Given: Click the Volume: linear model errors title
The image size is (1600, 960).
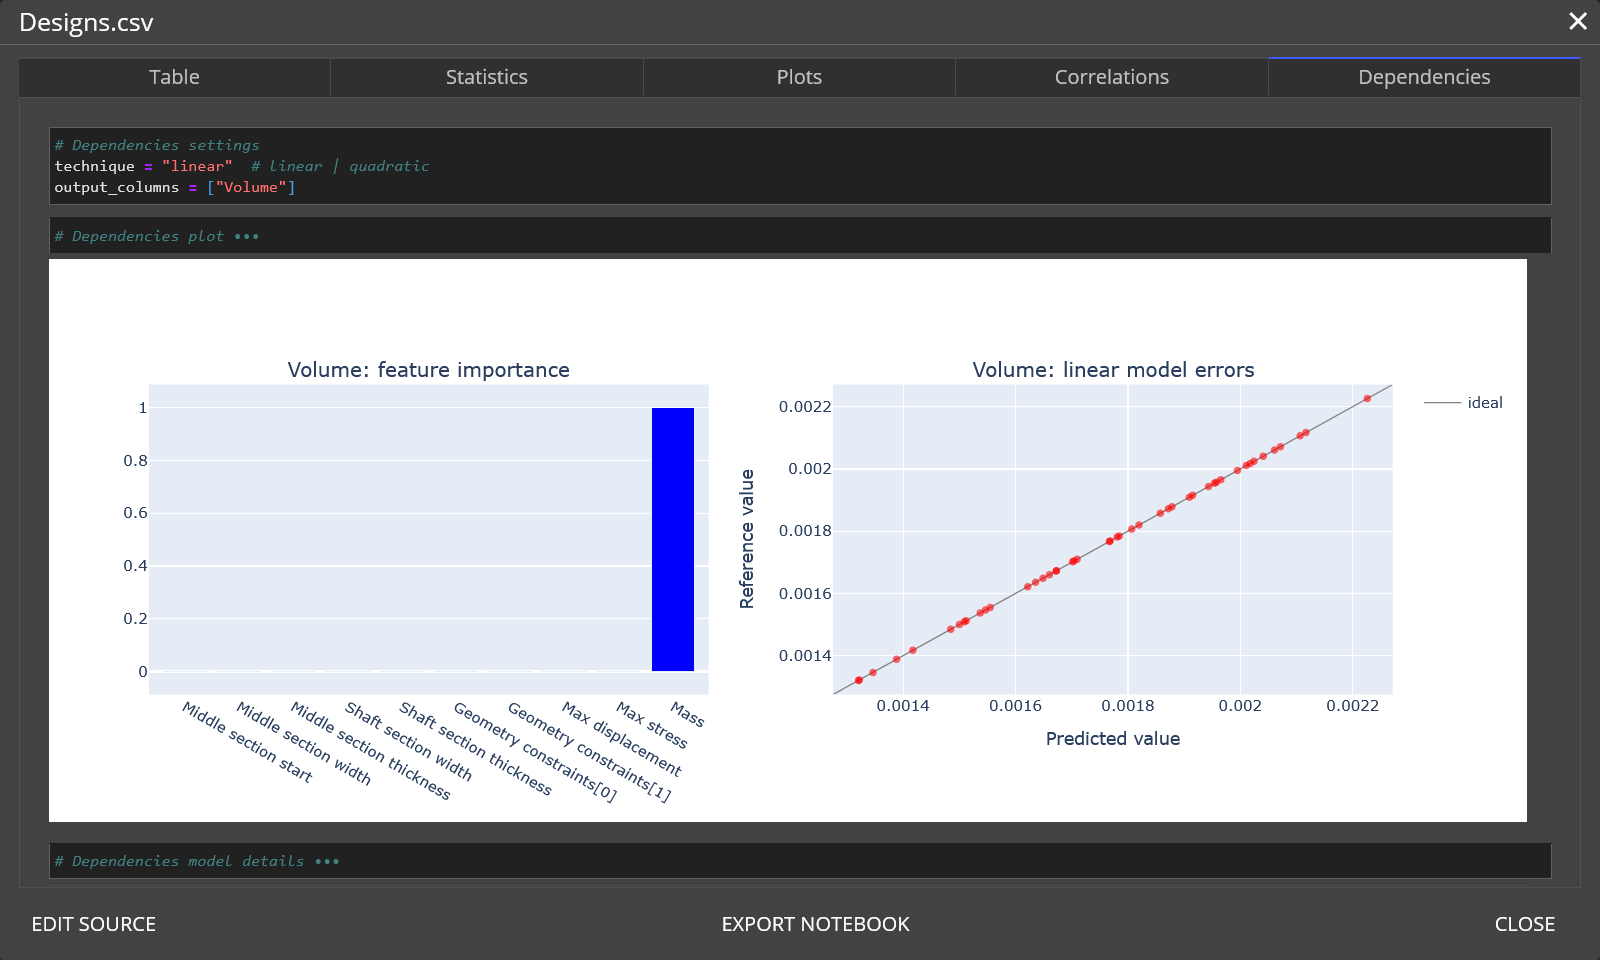Looking at the screenshot, I should click(1112, 370).
